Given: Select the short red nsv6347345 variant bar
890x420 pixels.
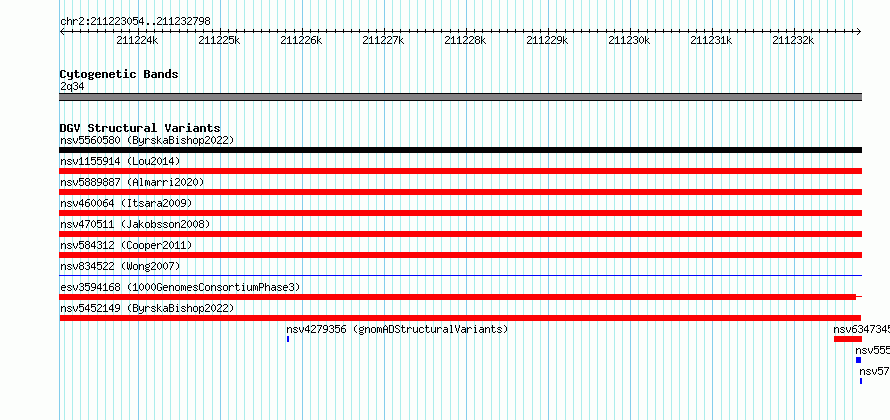Looking at the screenshot, I should (847, 339).
